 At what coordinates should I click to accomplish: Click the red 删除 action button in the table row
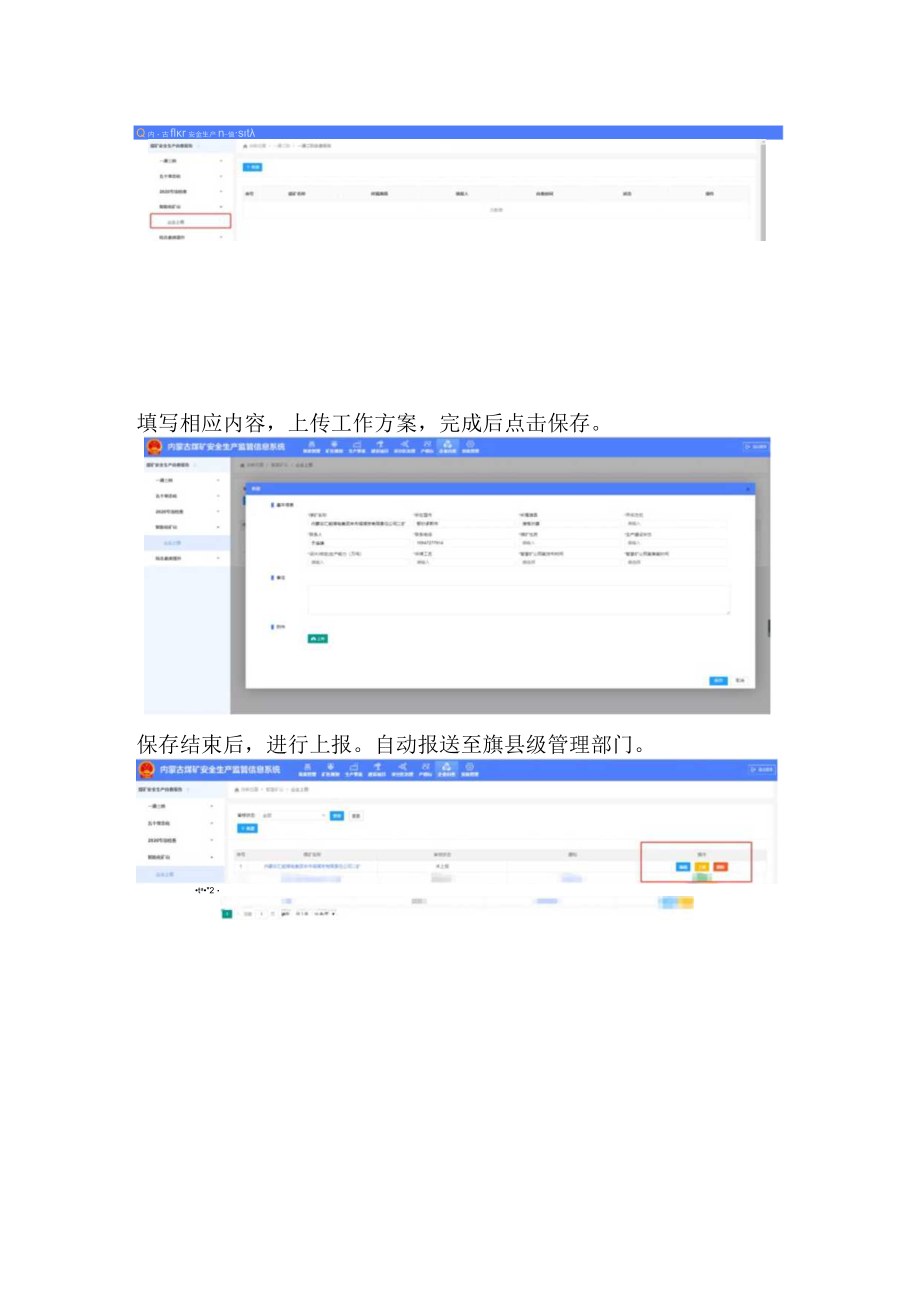(718, 866)
